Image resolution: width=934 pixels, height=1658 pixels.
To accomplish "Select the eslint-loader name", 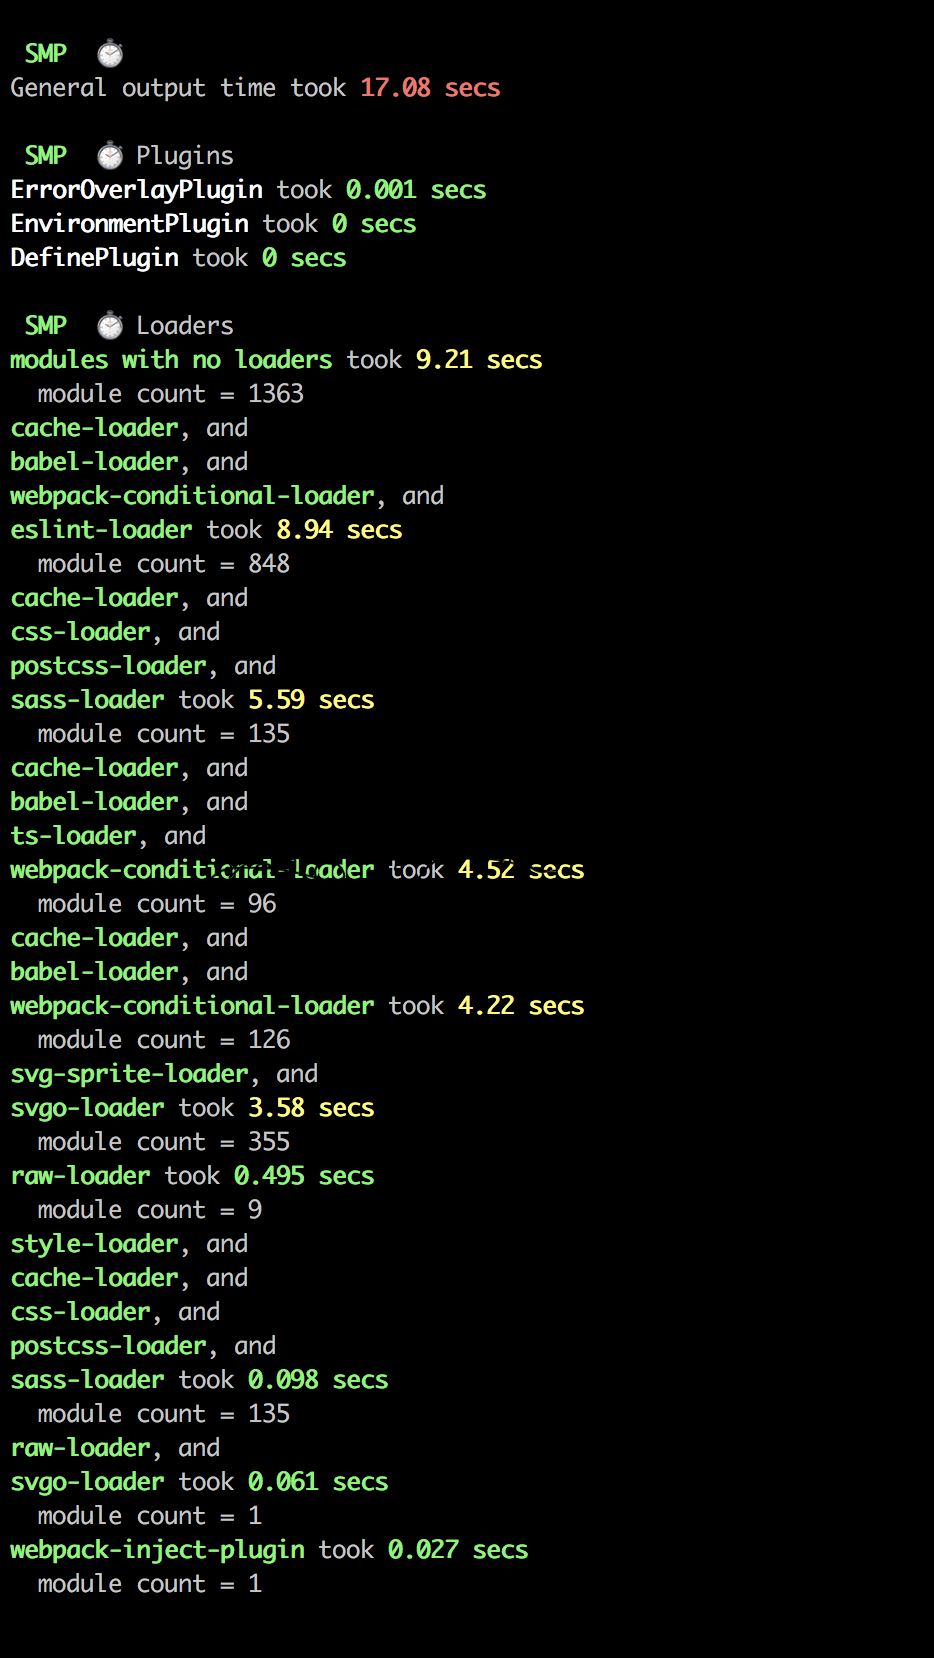I will 101,530.
